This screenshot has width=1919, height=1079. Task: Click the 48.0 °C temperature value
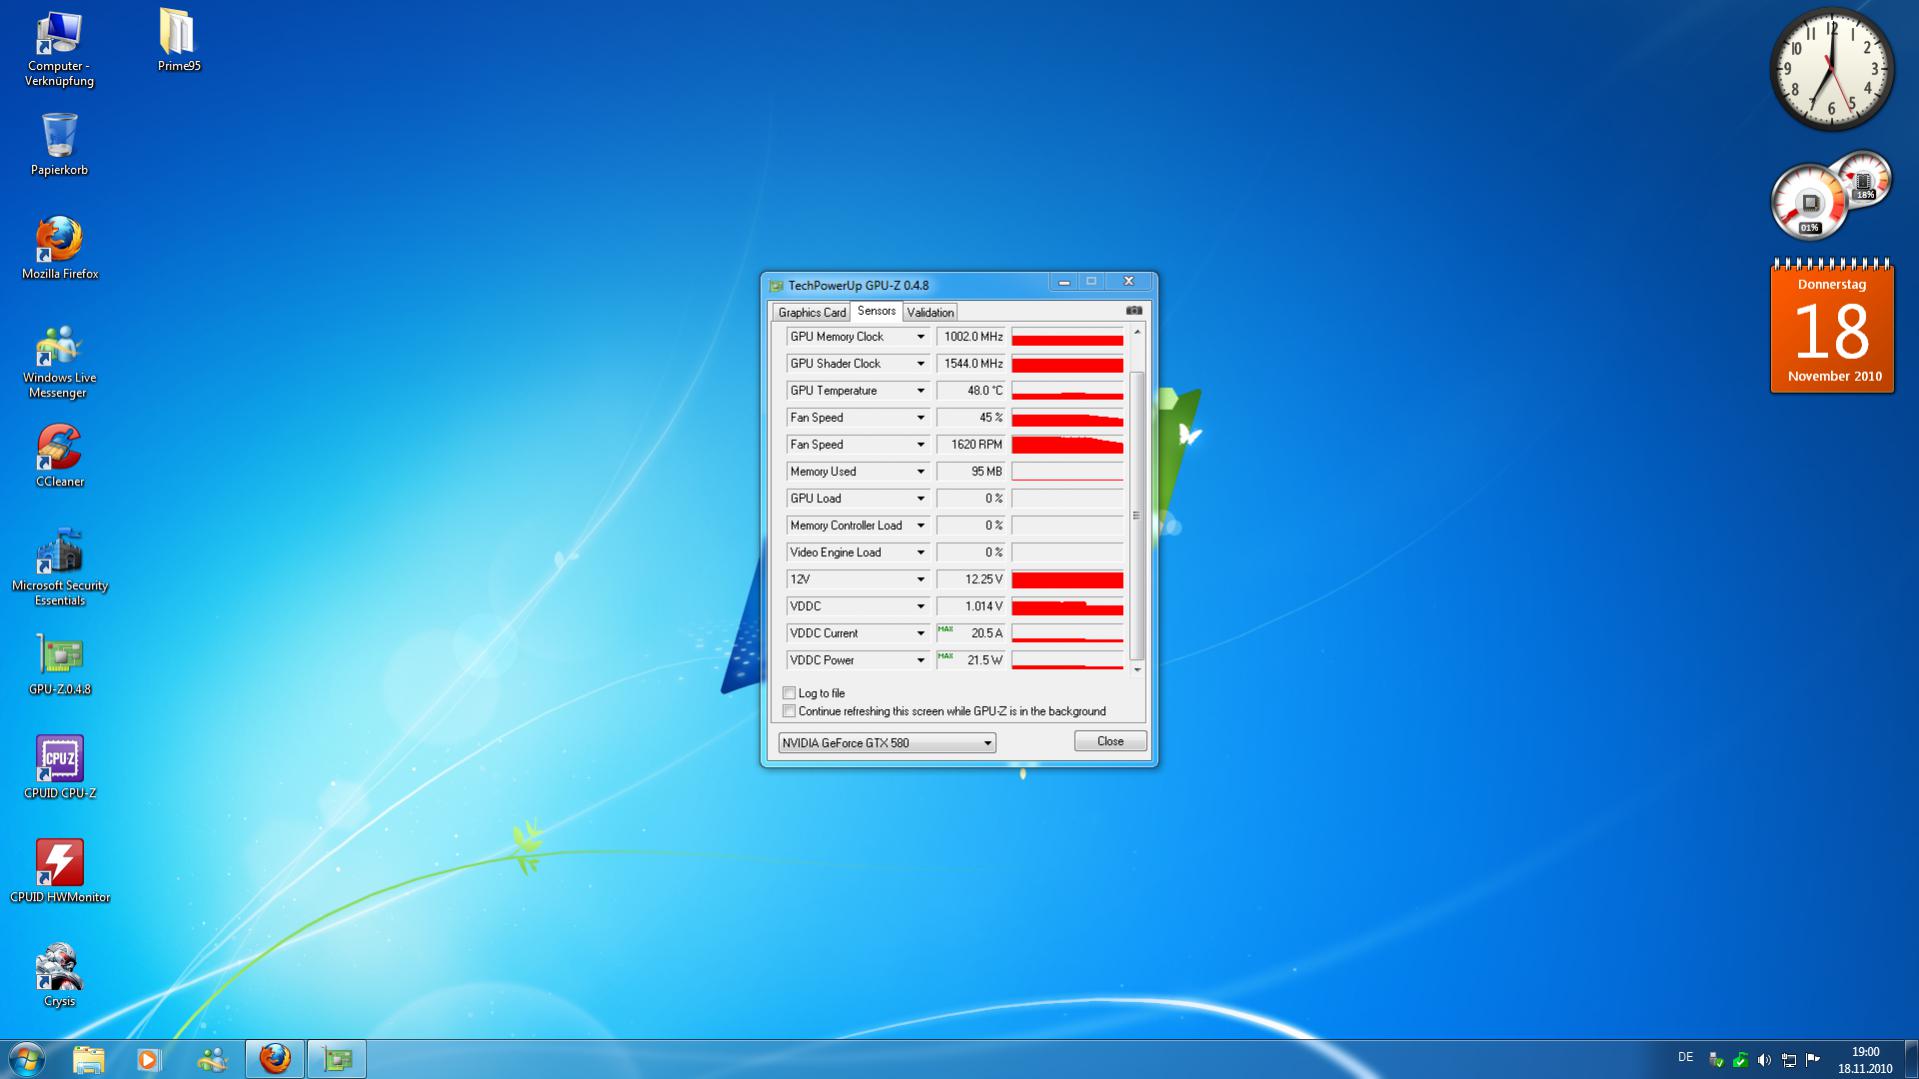point(971,391)
